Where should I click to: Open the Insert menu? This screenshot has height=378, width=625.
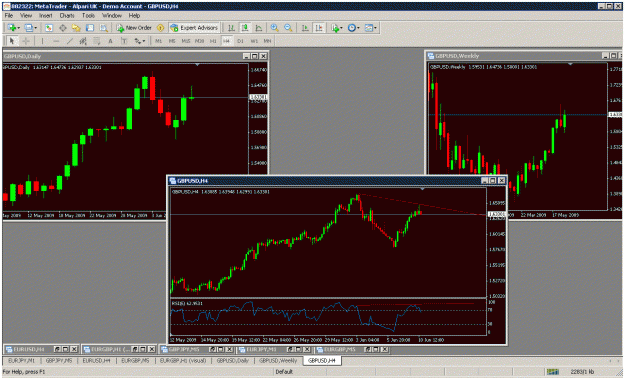pyautogui.click(x=45, y=16)
